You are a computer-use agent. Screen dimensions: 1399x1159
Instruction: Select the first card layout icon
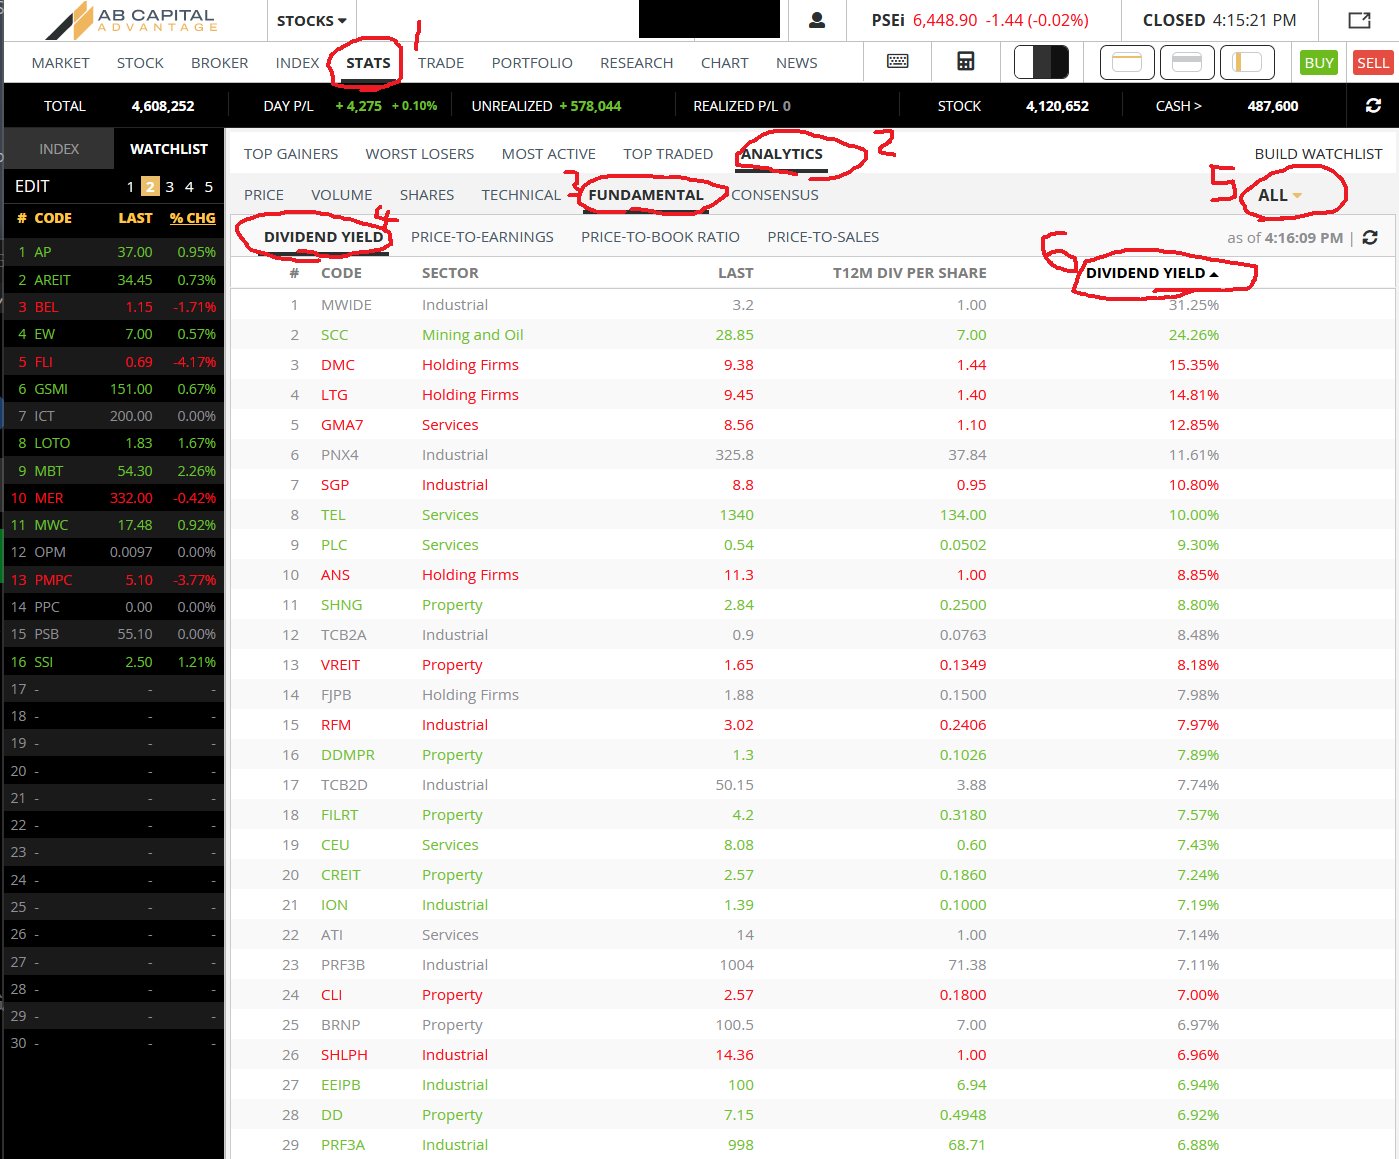pos(1127,62)
